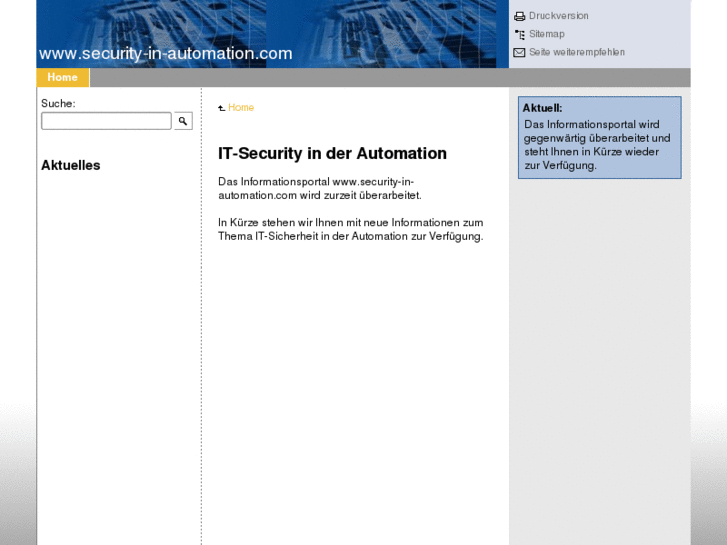The image size is (727, 545).
Task: Click the Aktuell notice text about Informationsportal
Action: [x=597, y=145]
